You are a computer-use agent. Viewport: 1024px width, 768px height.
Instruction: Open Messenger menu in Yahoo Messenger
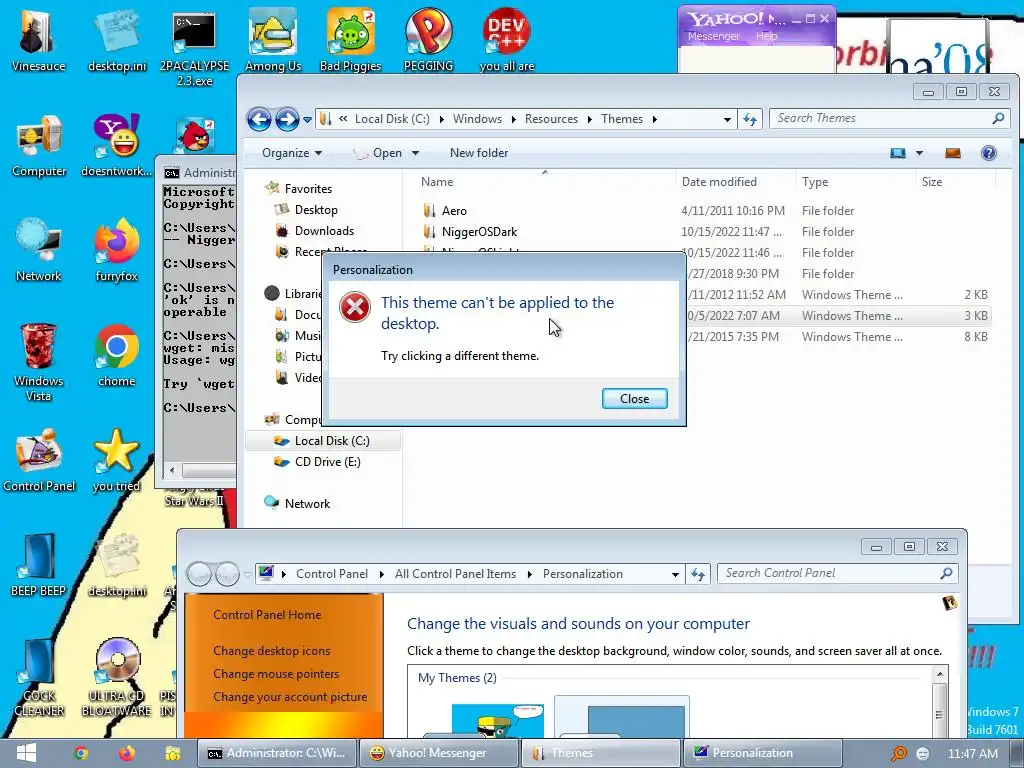(x=713, y=37)
